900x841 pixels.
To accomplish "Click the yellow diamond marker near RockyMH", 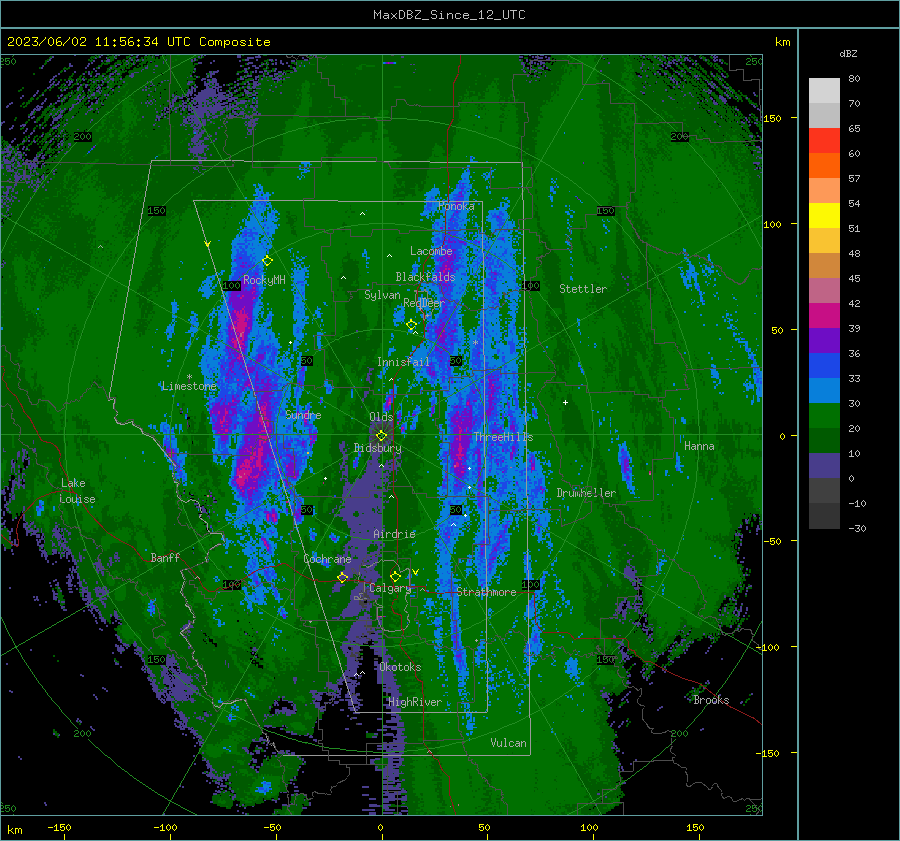I will point(267,261).
